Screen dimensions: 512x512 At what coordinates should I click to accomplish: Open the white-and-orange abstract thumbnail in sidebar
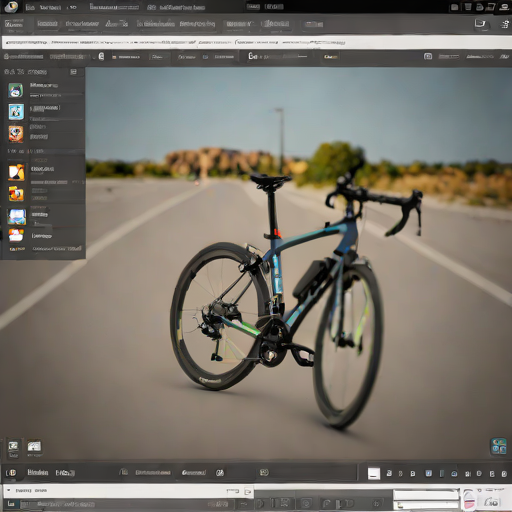(16, 172)
